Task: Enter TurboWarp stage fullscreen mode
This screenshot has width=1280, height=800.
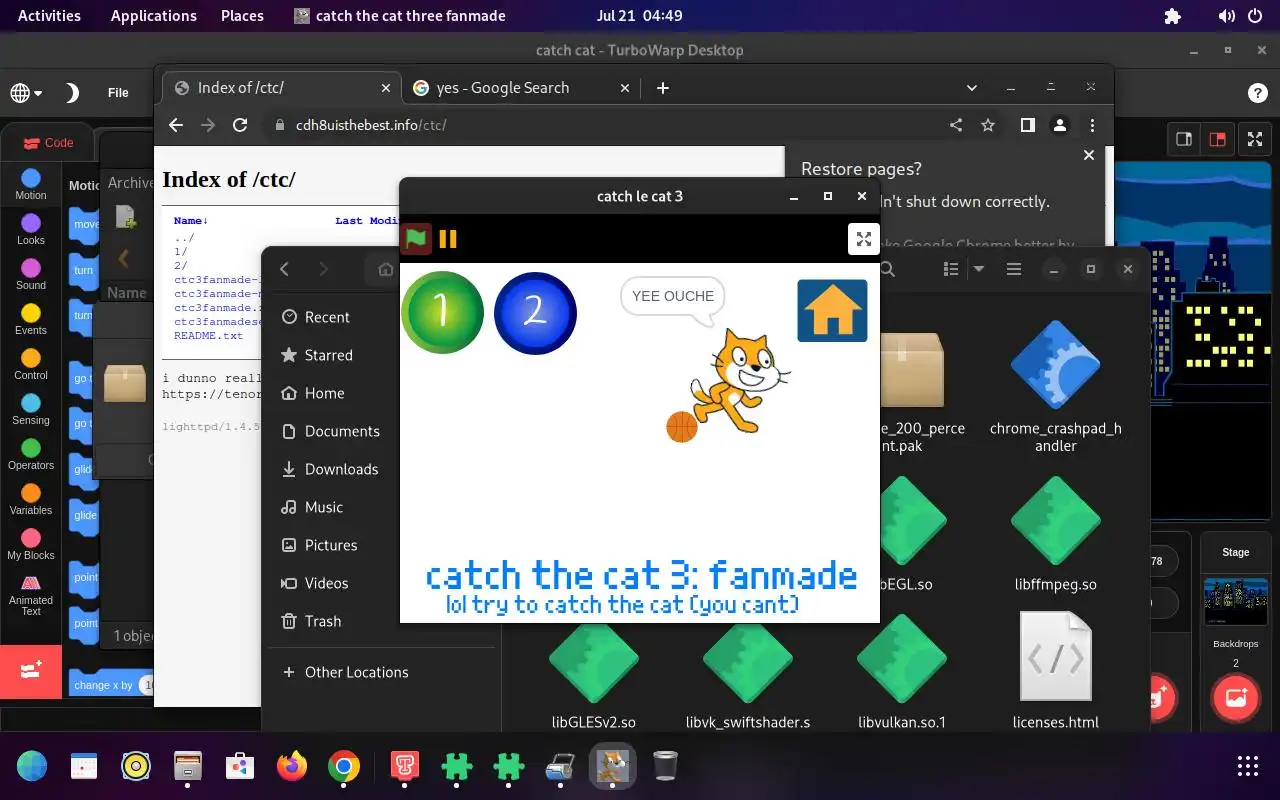Action: 1254,140
